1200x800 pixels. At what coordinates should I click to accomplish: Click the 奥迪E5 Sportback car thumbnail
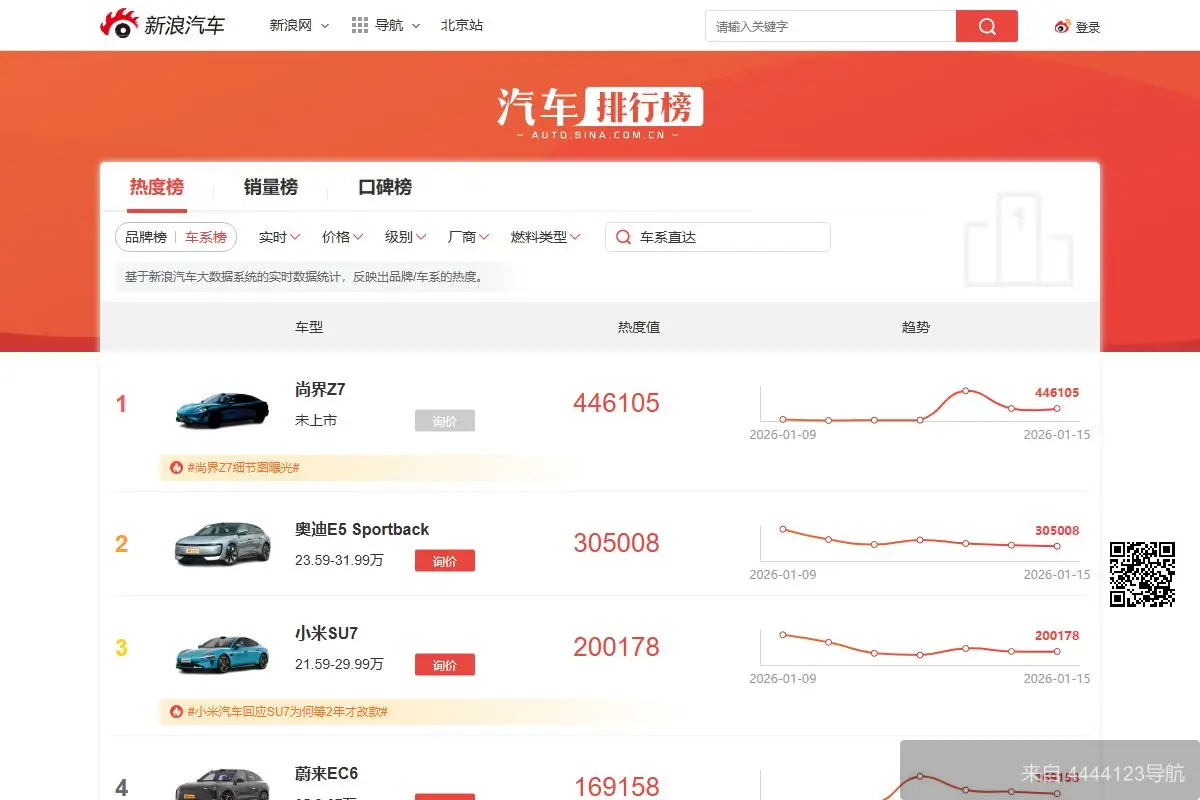221,543
